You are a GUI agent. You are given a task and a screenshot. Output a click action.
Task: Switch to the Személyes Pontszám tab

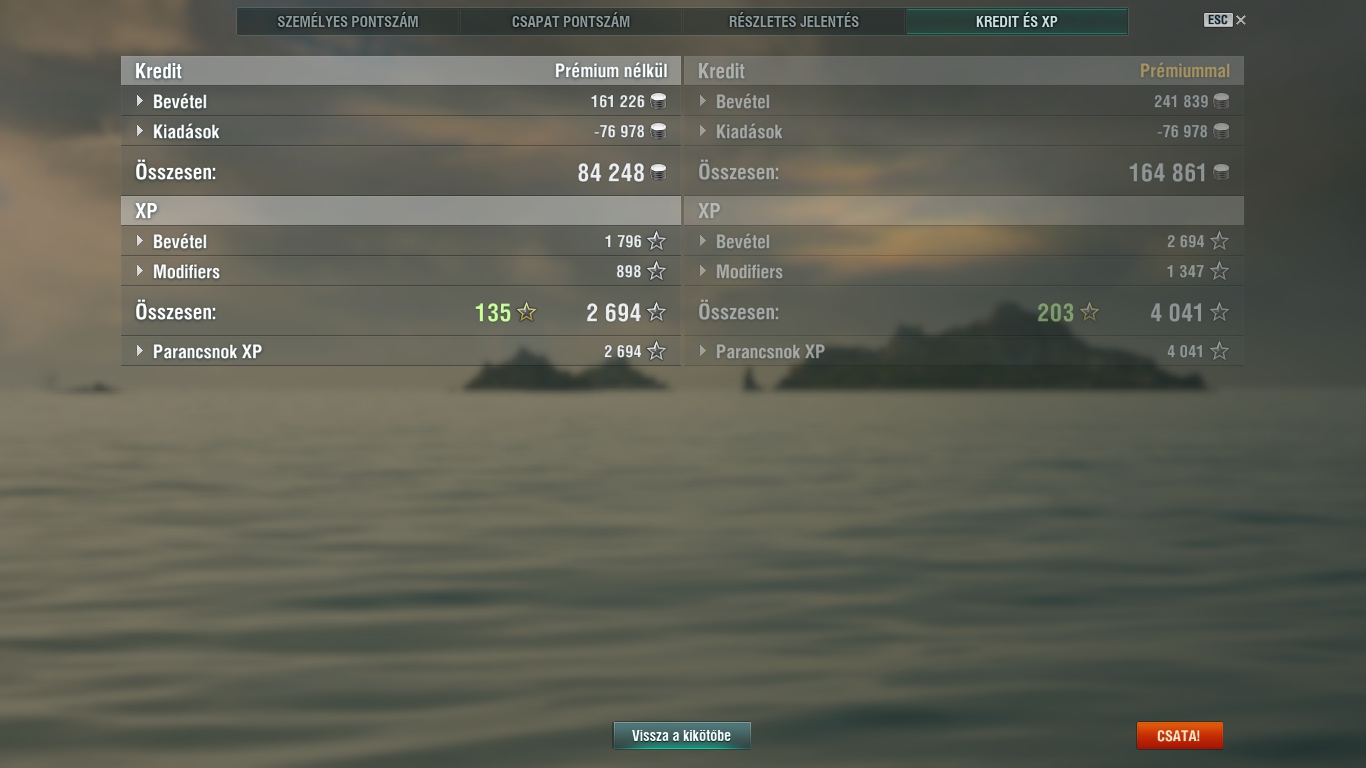click(348, 21)
